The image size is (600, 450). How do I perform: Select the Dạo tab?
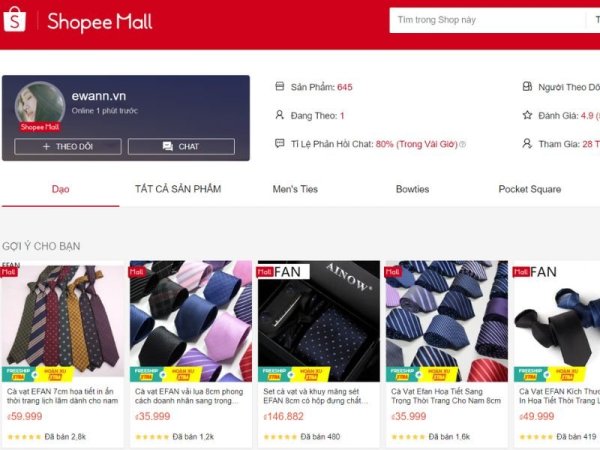(x=60, y=189)
